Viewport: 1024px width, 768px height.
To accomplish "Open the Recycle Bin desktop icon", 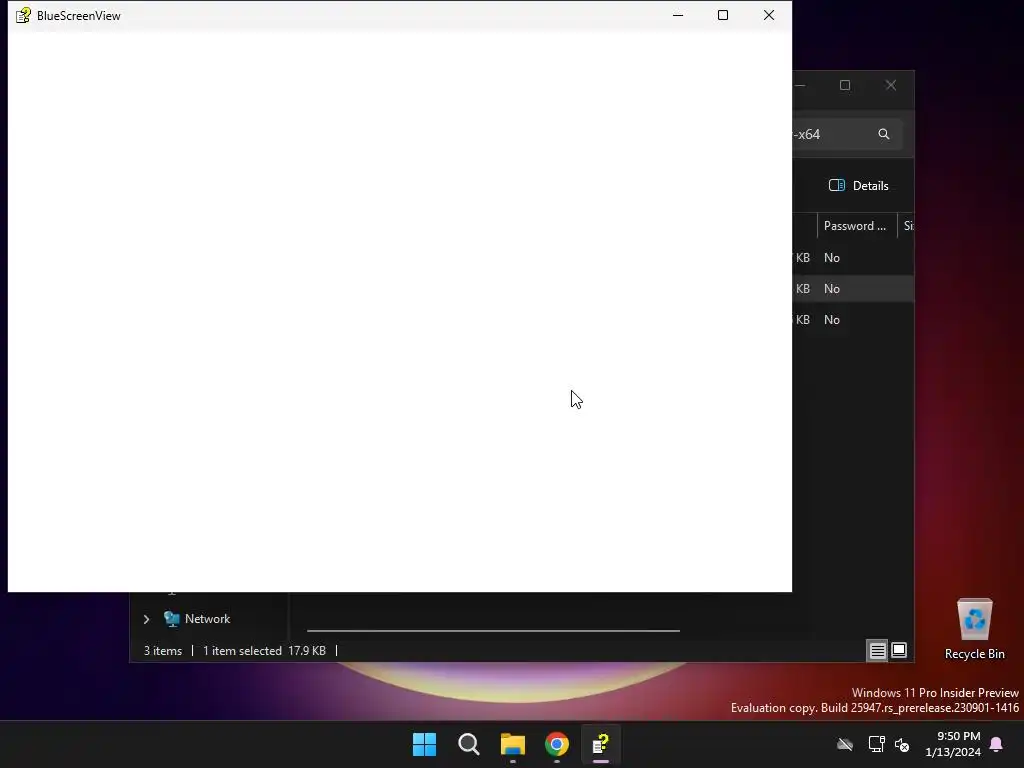I will click(974, 630).
